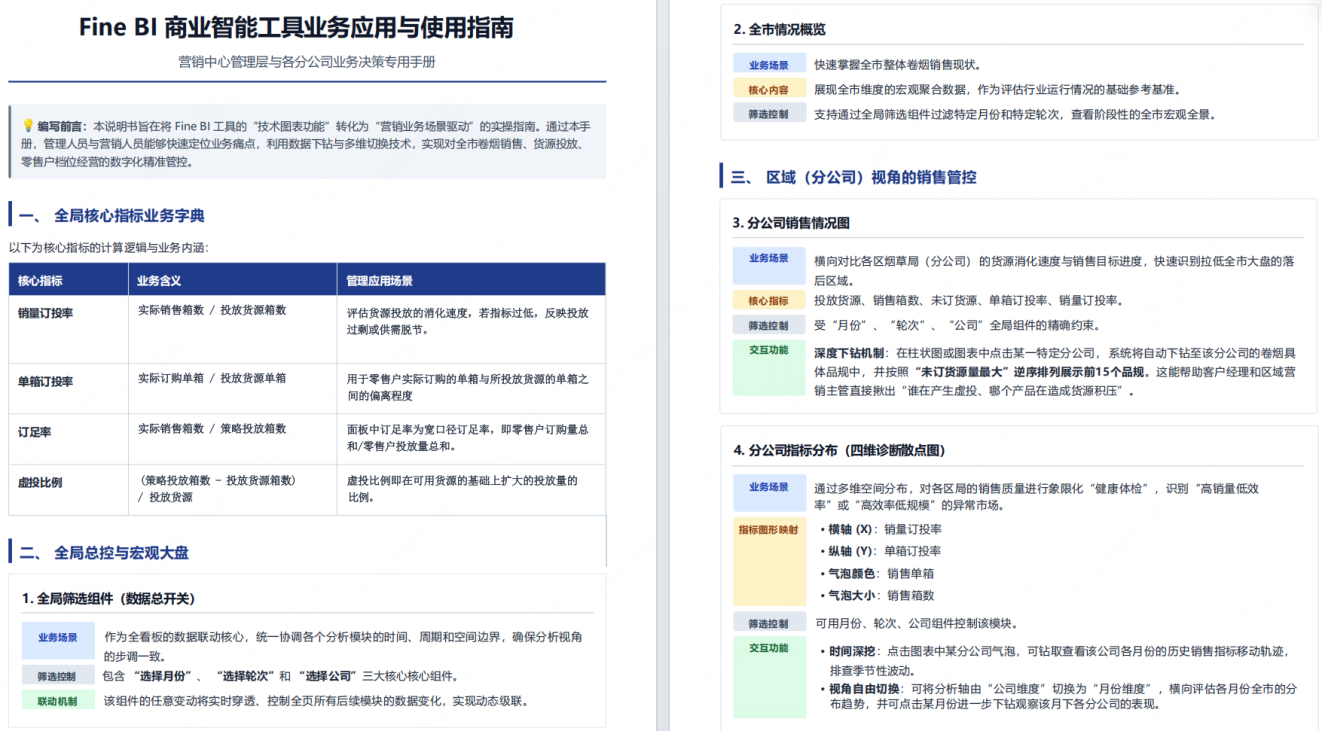Click the 业务含义 table column header
Image resolution: width=1322 pixels, height=731 pixels.
[159, 281]
